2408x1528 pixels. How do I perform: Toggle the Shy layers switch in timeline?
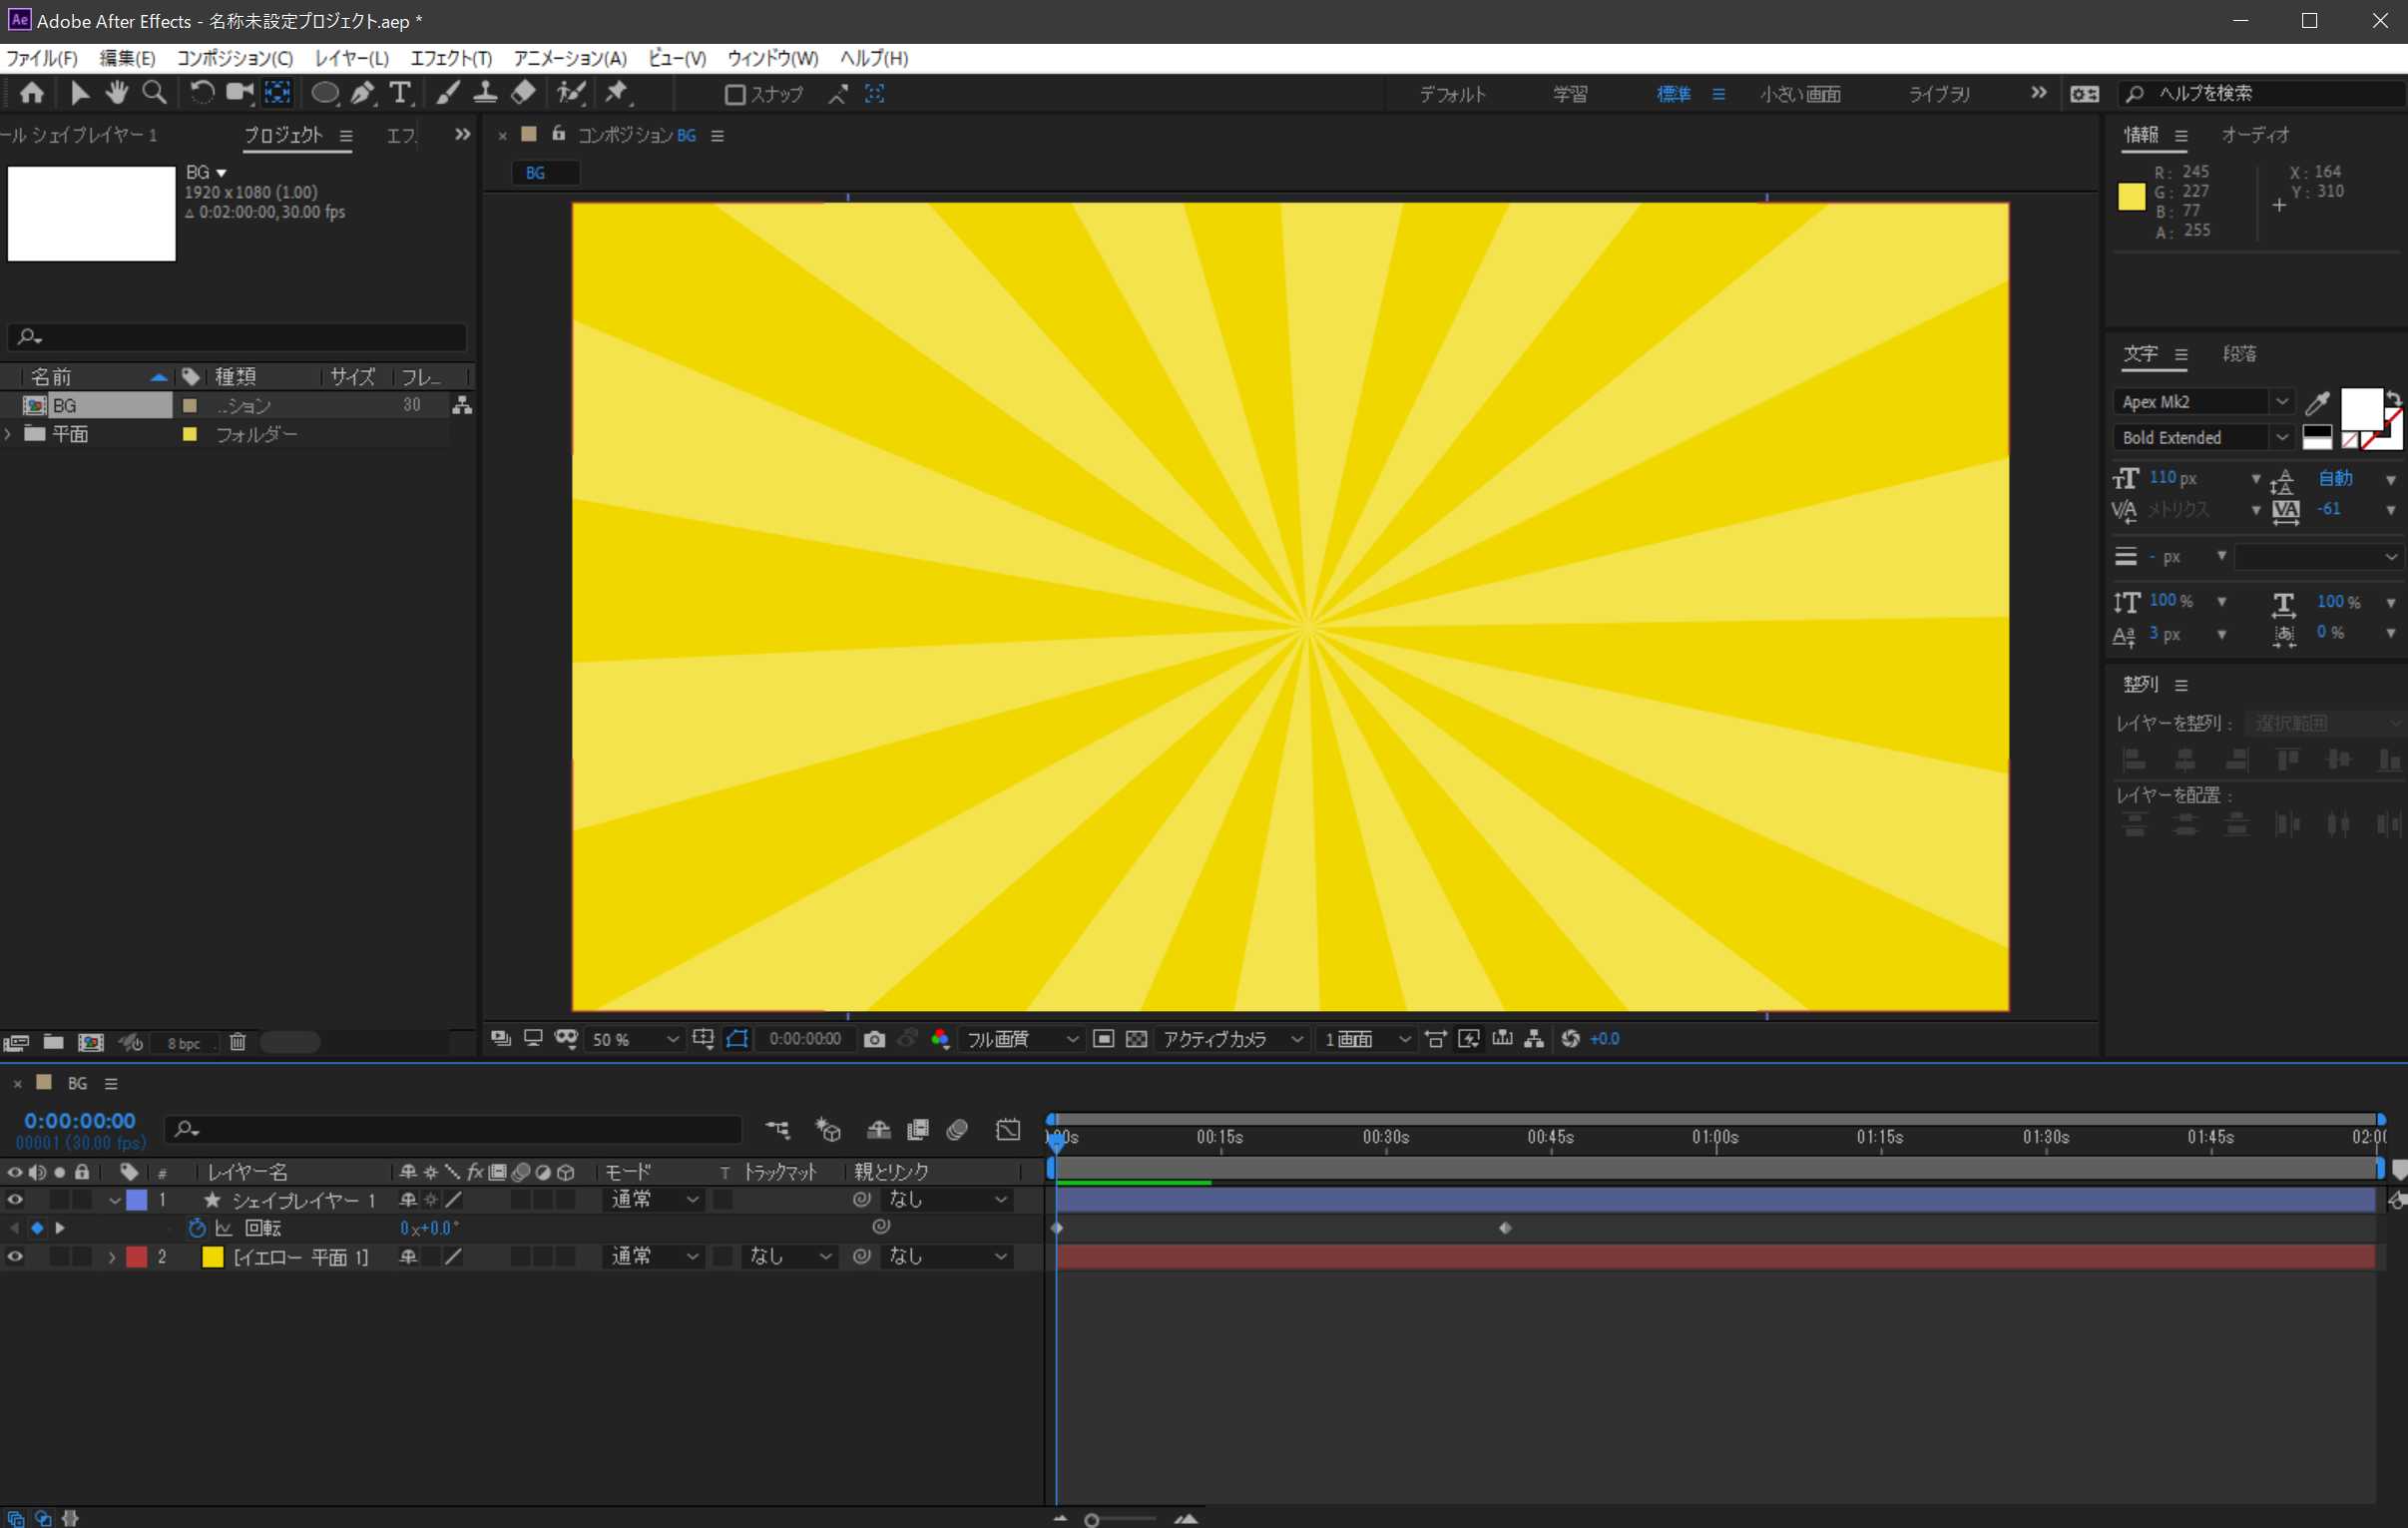(x=879, y=1130)
